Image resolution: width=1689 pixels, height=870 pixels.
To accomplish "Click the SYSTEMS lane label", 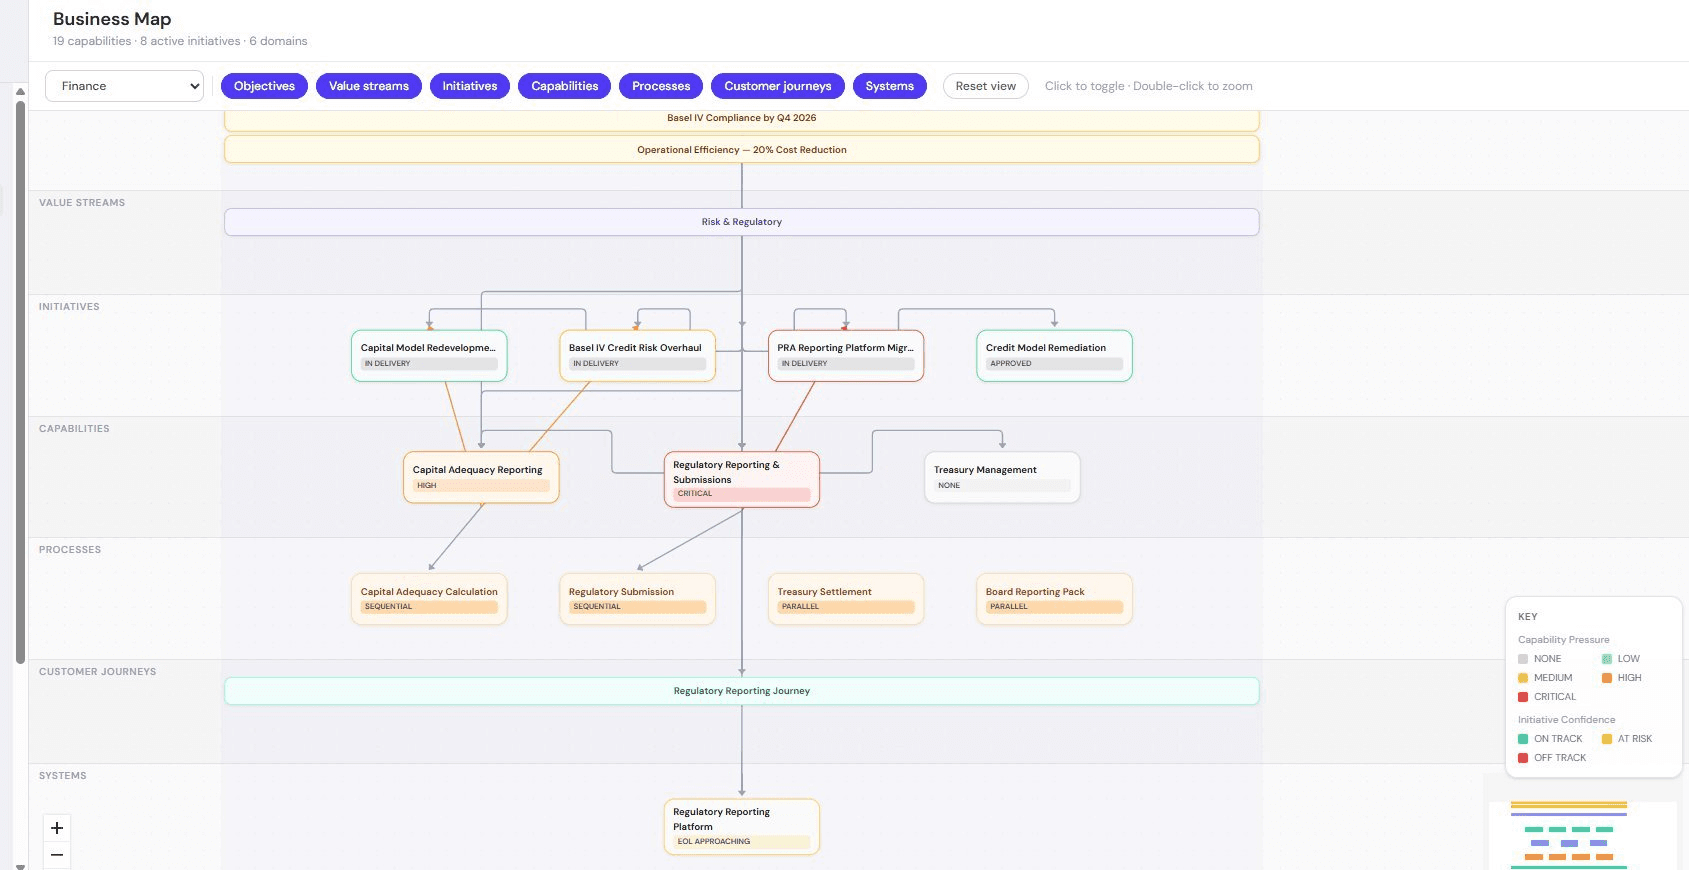I will tap(63, 776).
